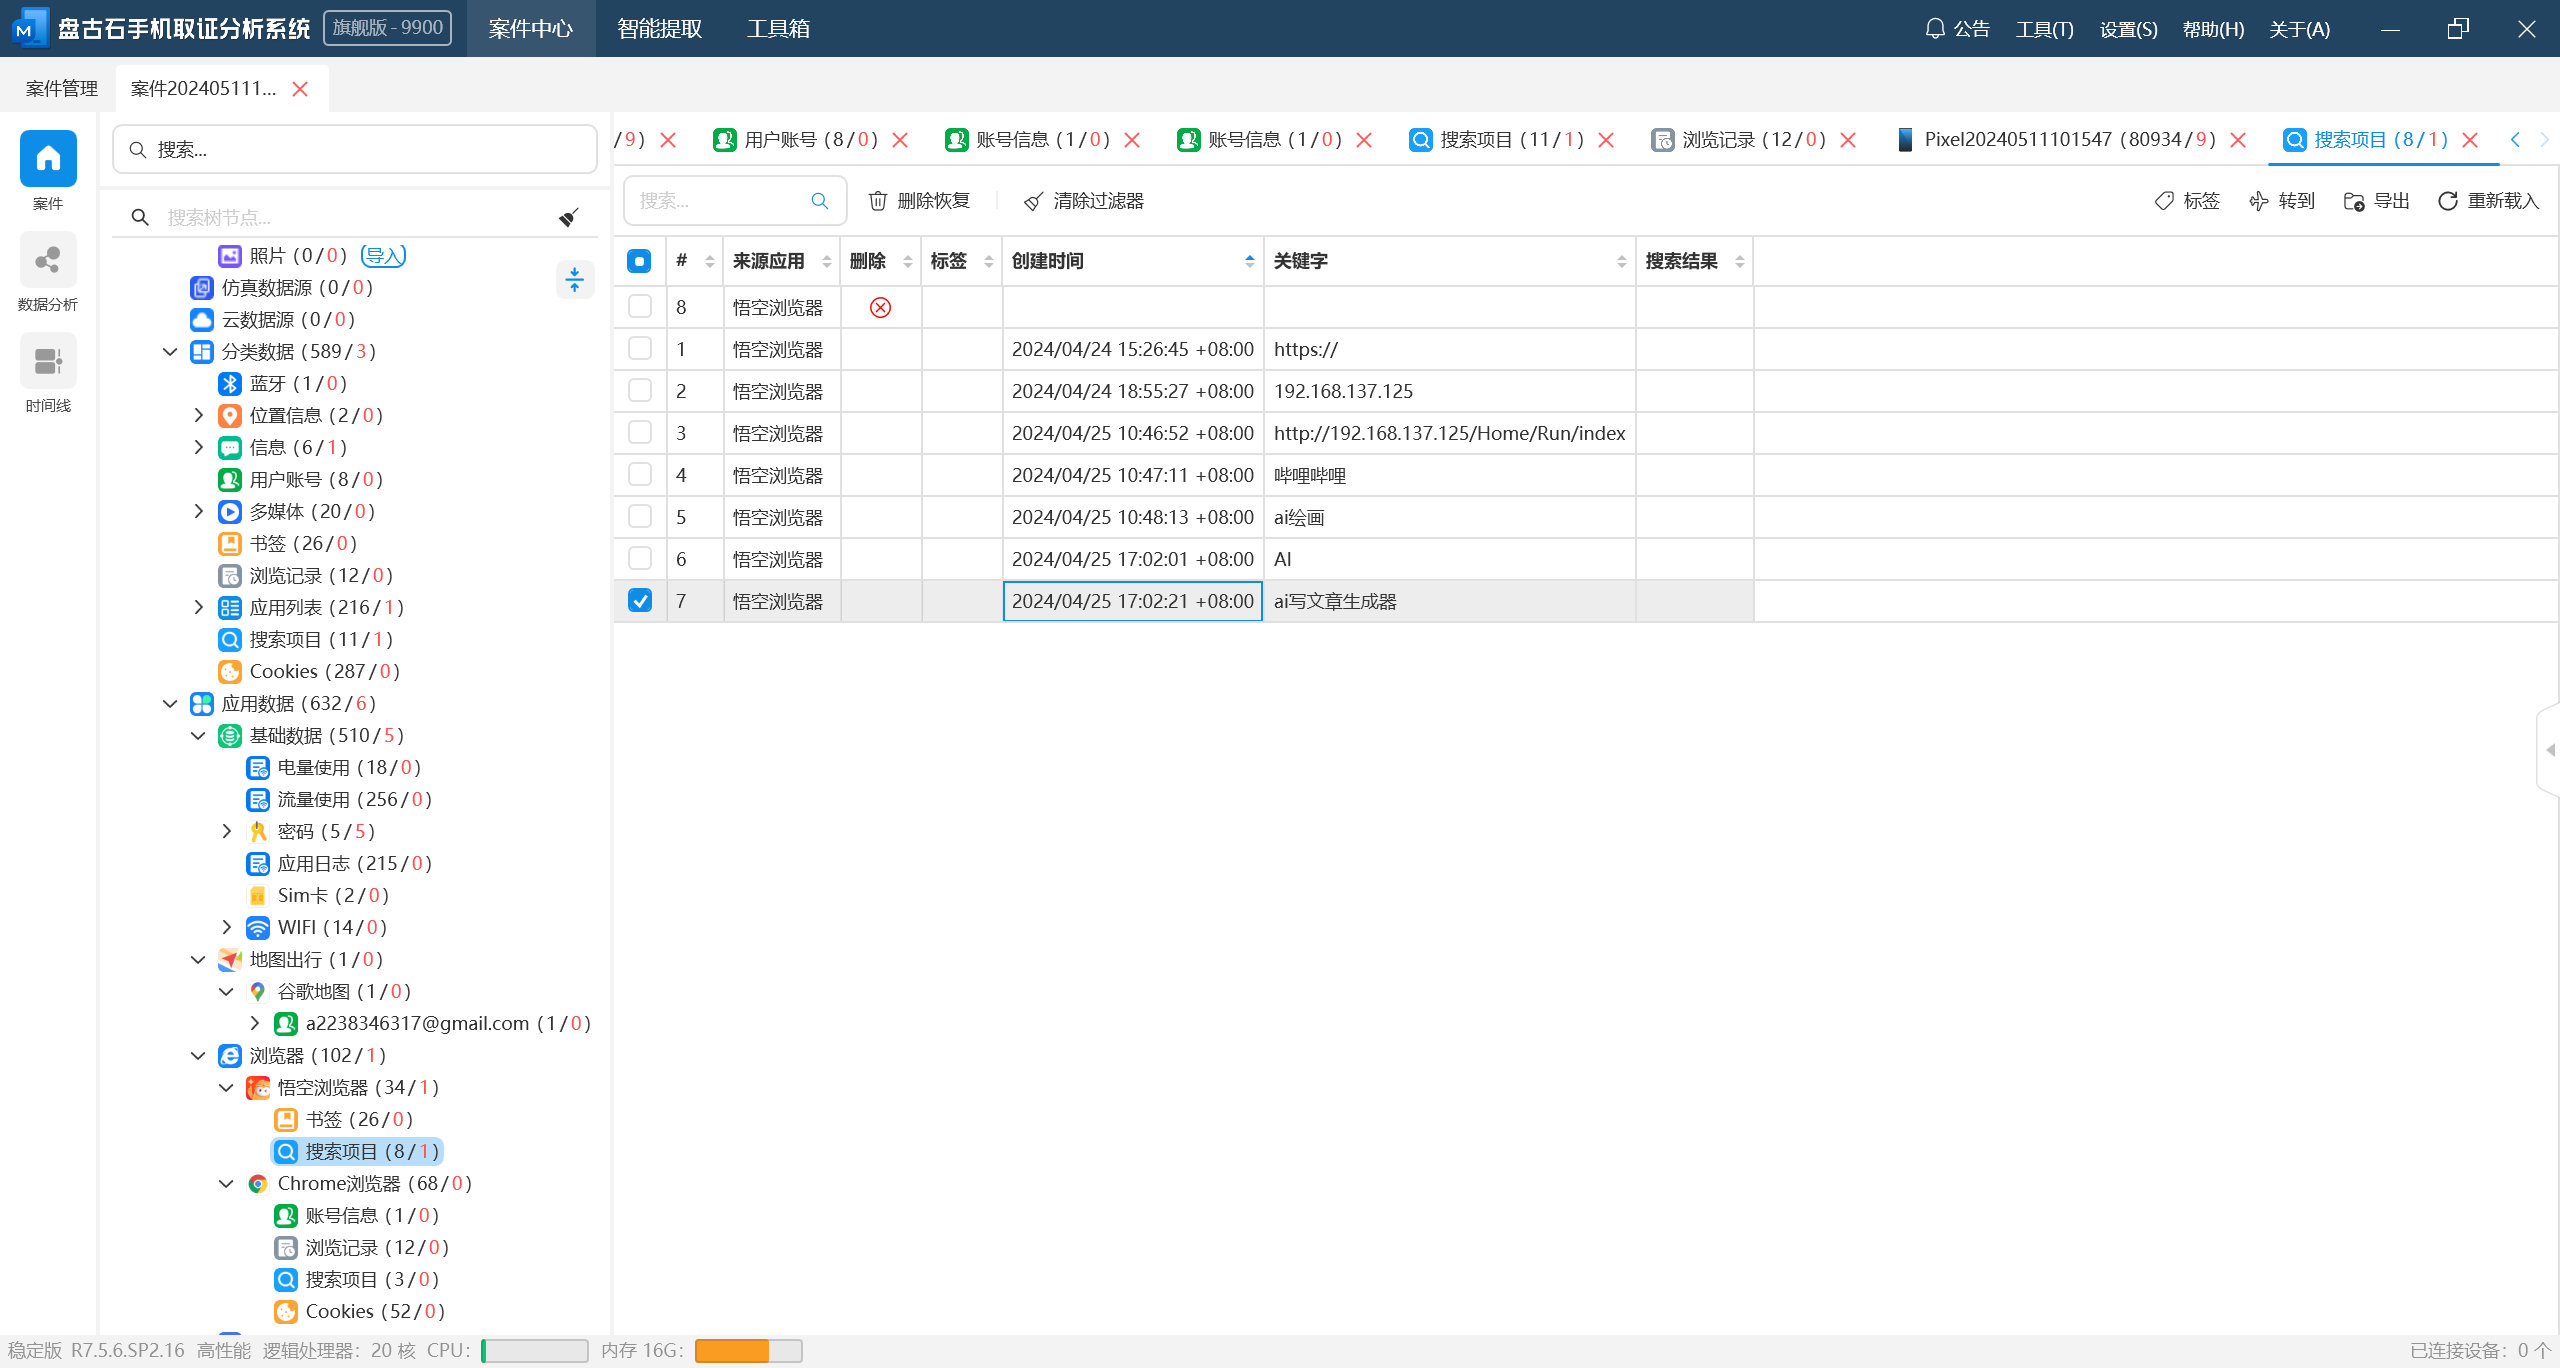Expand the 多媒体 tree node
The image size is (2560, 1368).
pos(198,511)
